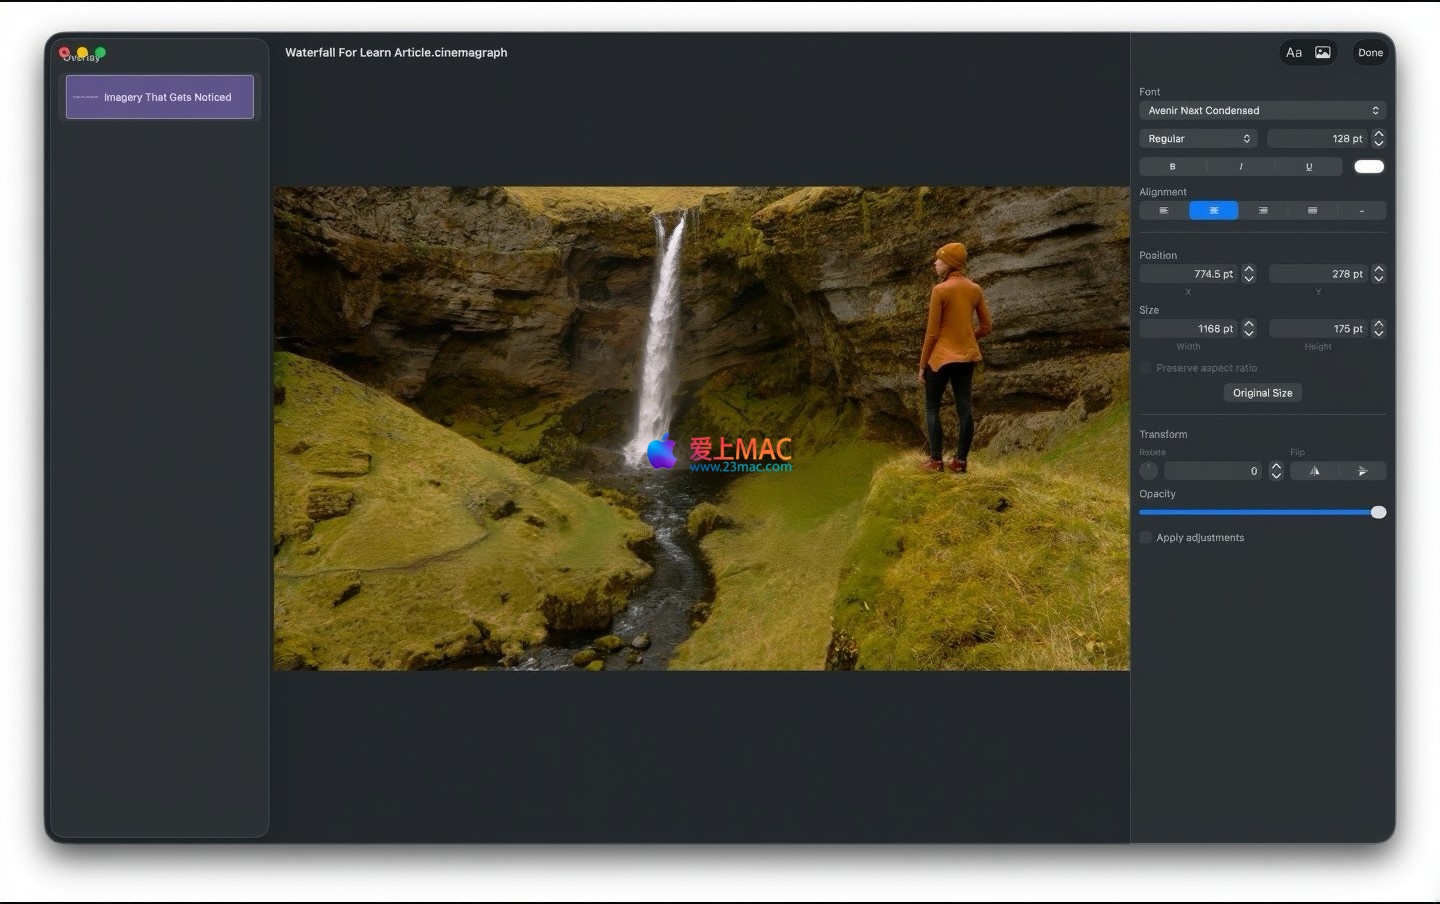Toggle italic text style

click(1241, 167)
